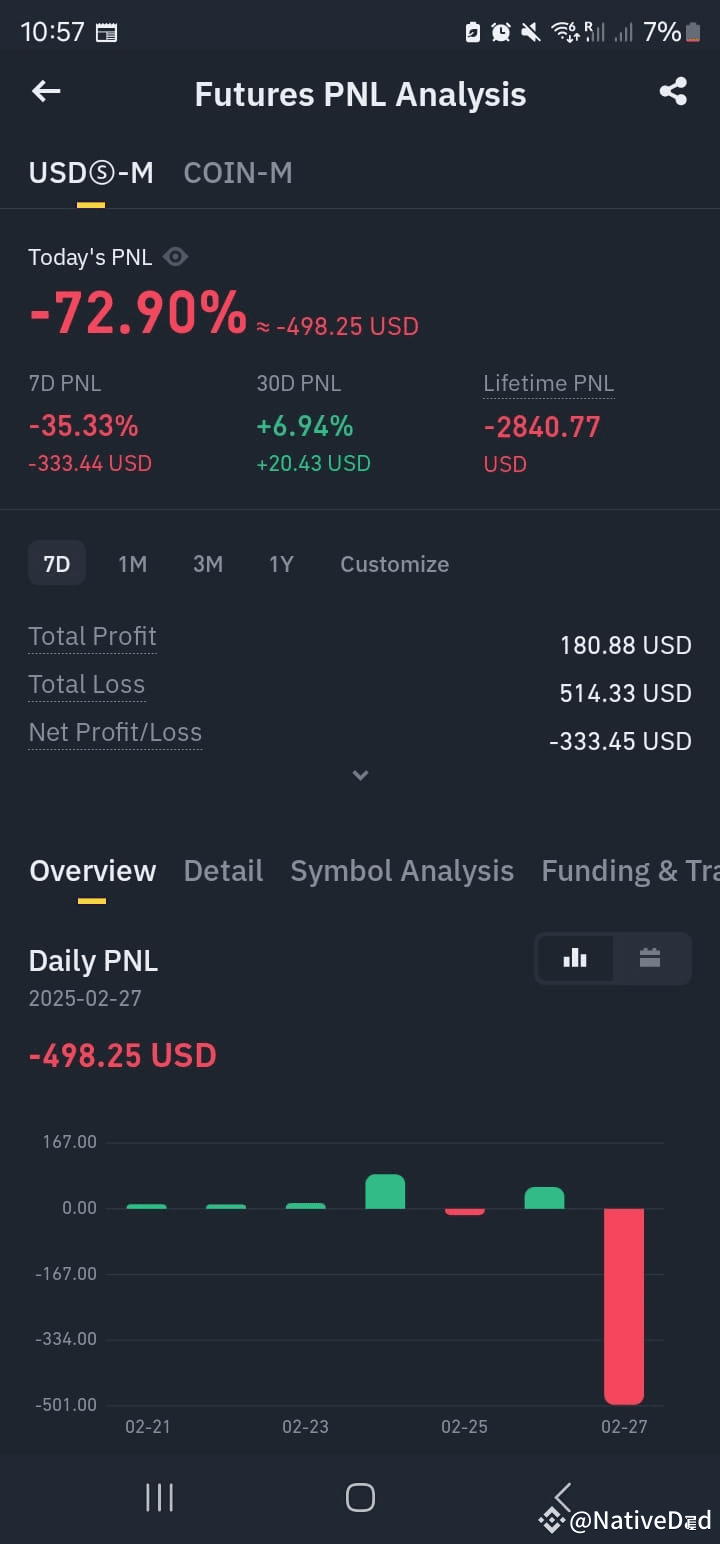Open the Funding & Transaction tab
The height and width of the screenshot is (1544, 720).
point(630,871)
